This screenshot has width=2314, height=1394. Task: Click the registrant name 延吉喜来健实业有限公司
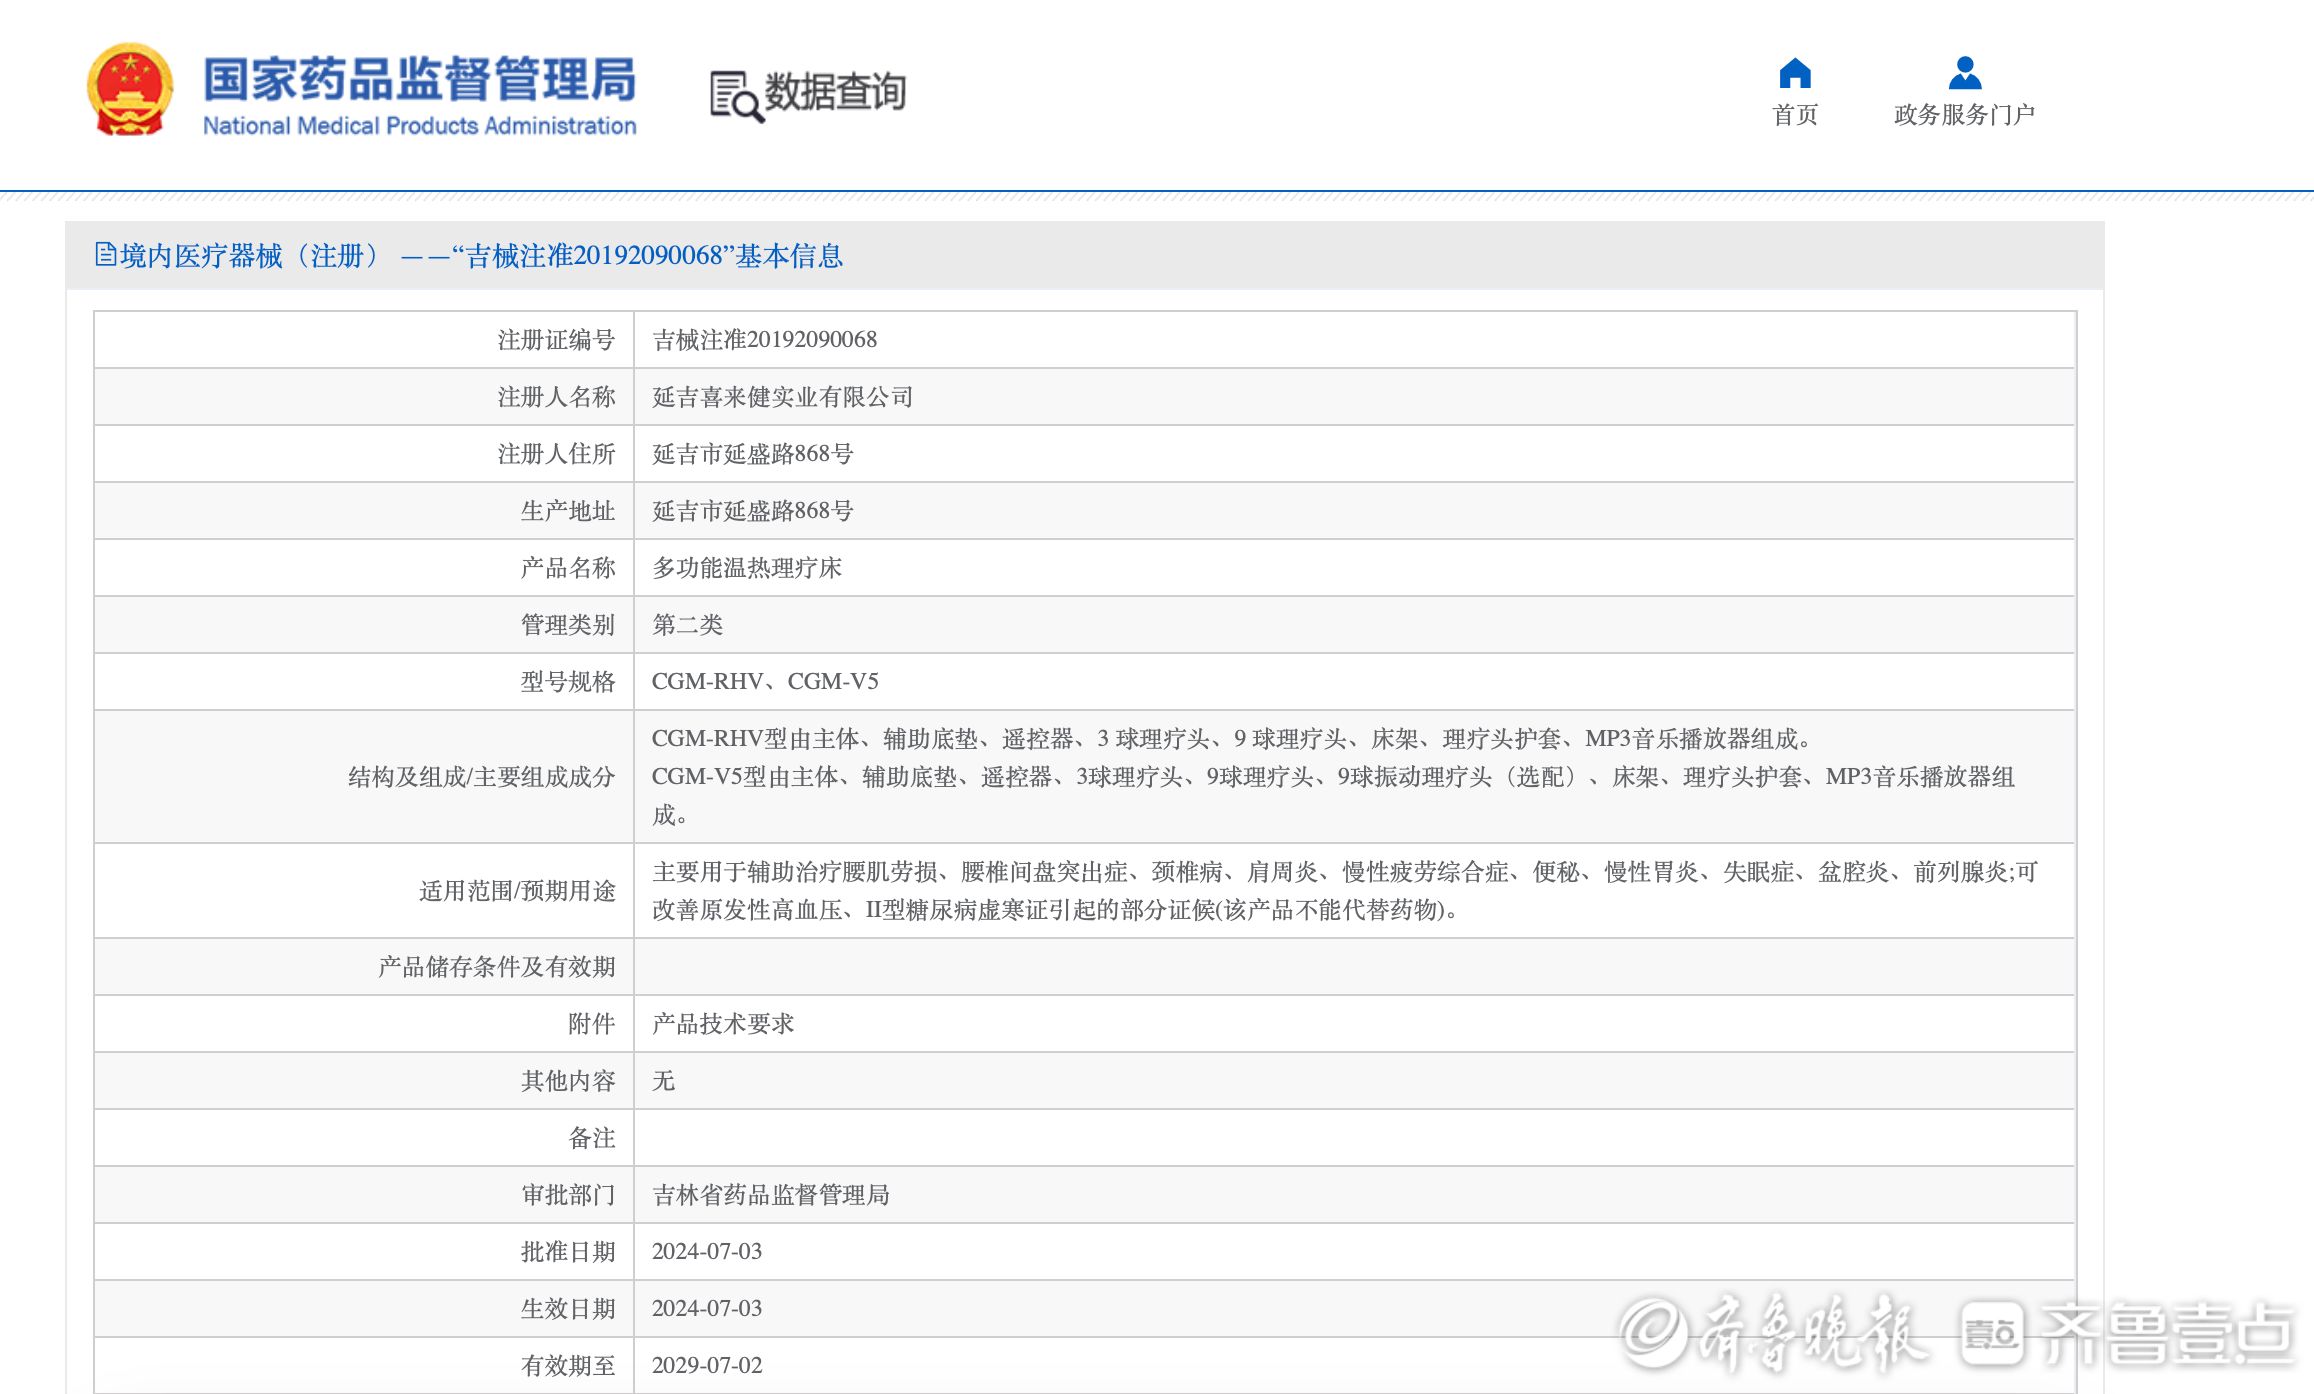(782, 397)
